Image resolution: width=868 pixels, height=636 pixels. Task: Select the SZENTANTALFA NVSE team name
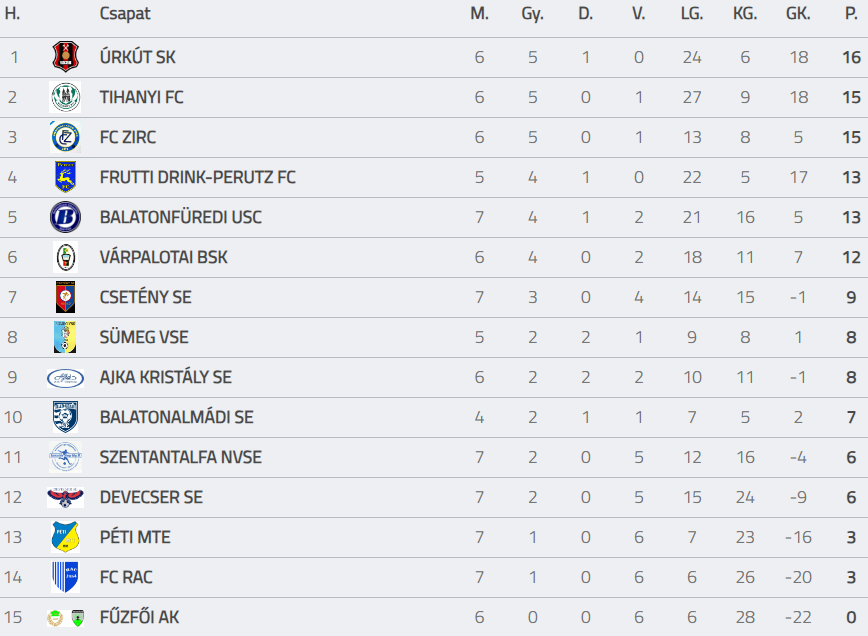click(180, 457)
